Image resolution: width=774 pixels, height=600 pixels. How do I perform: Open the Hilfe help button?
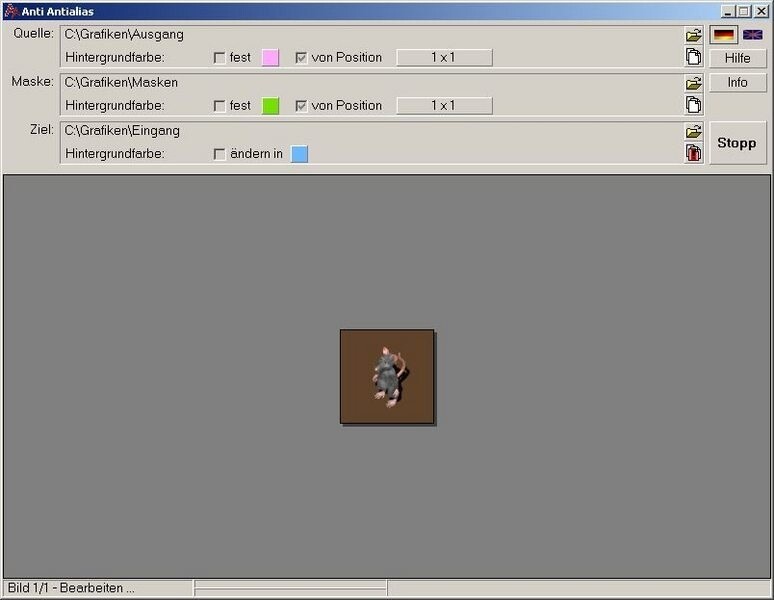(x=737, y=58)
